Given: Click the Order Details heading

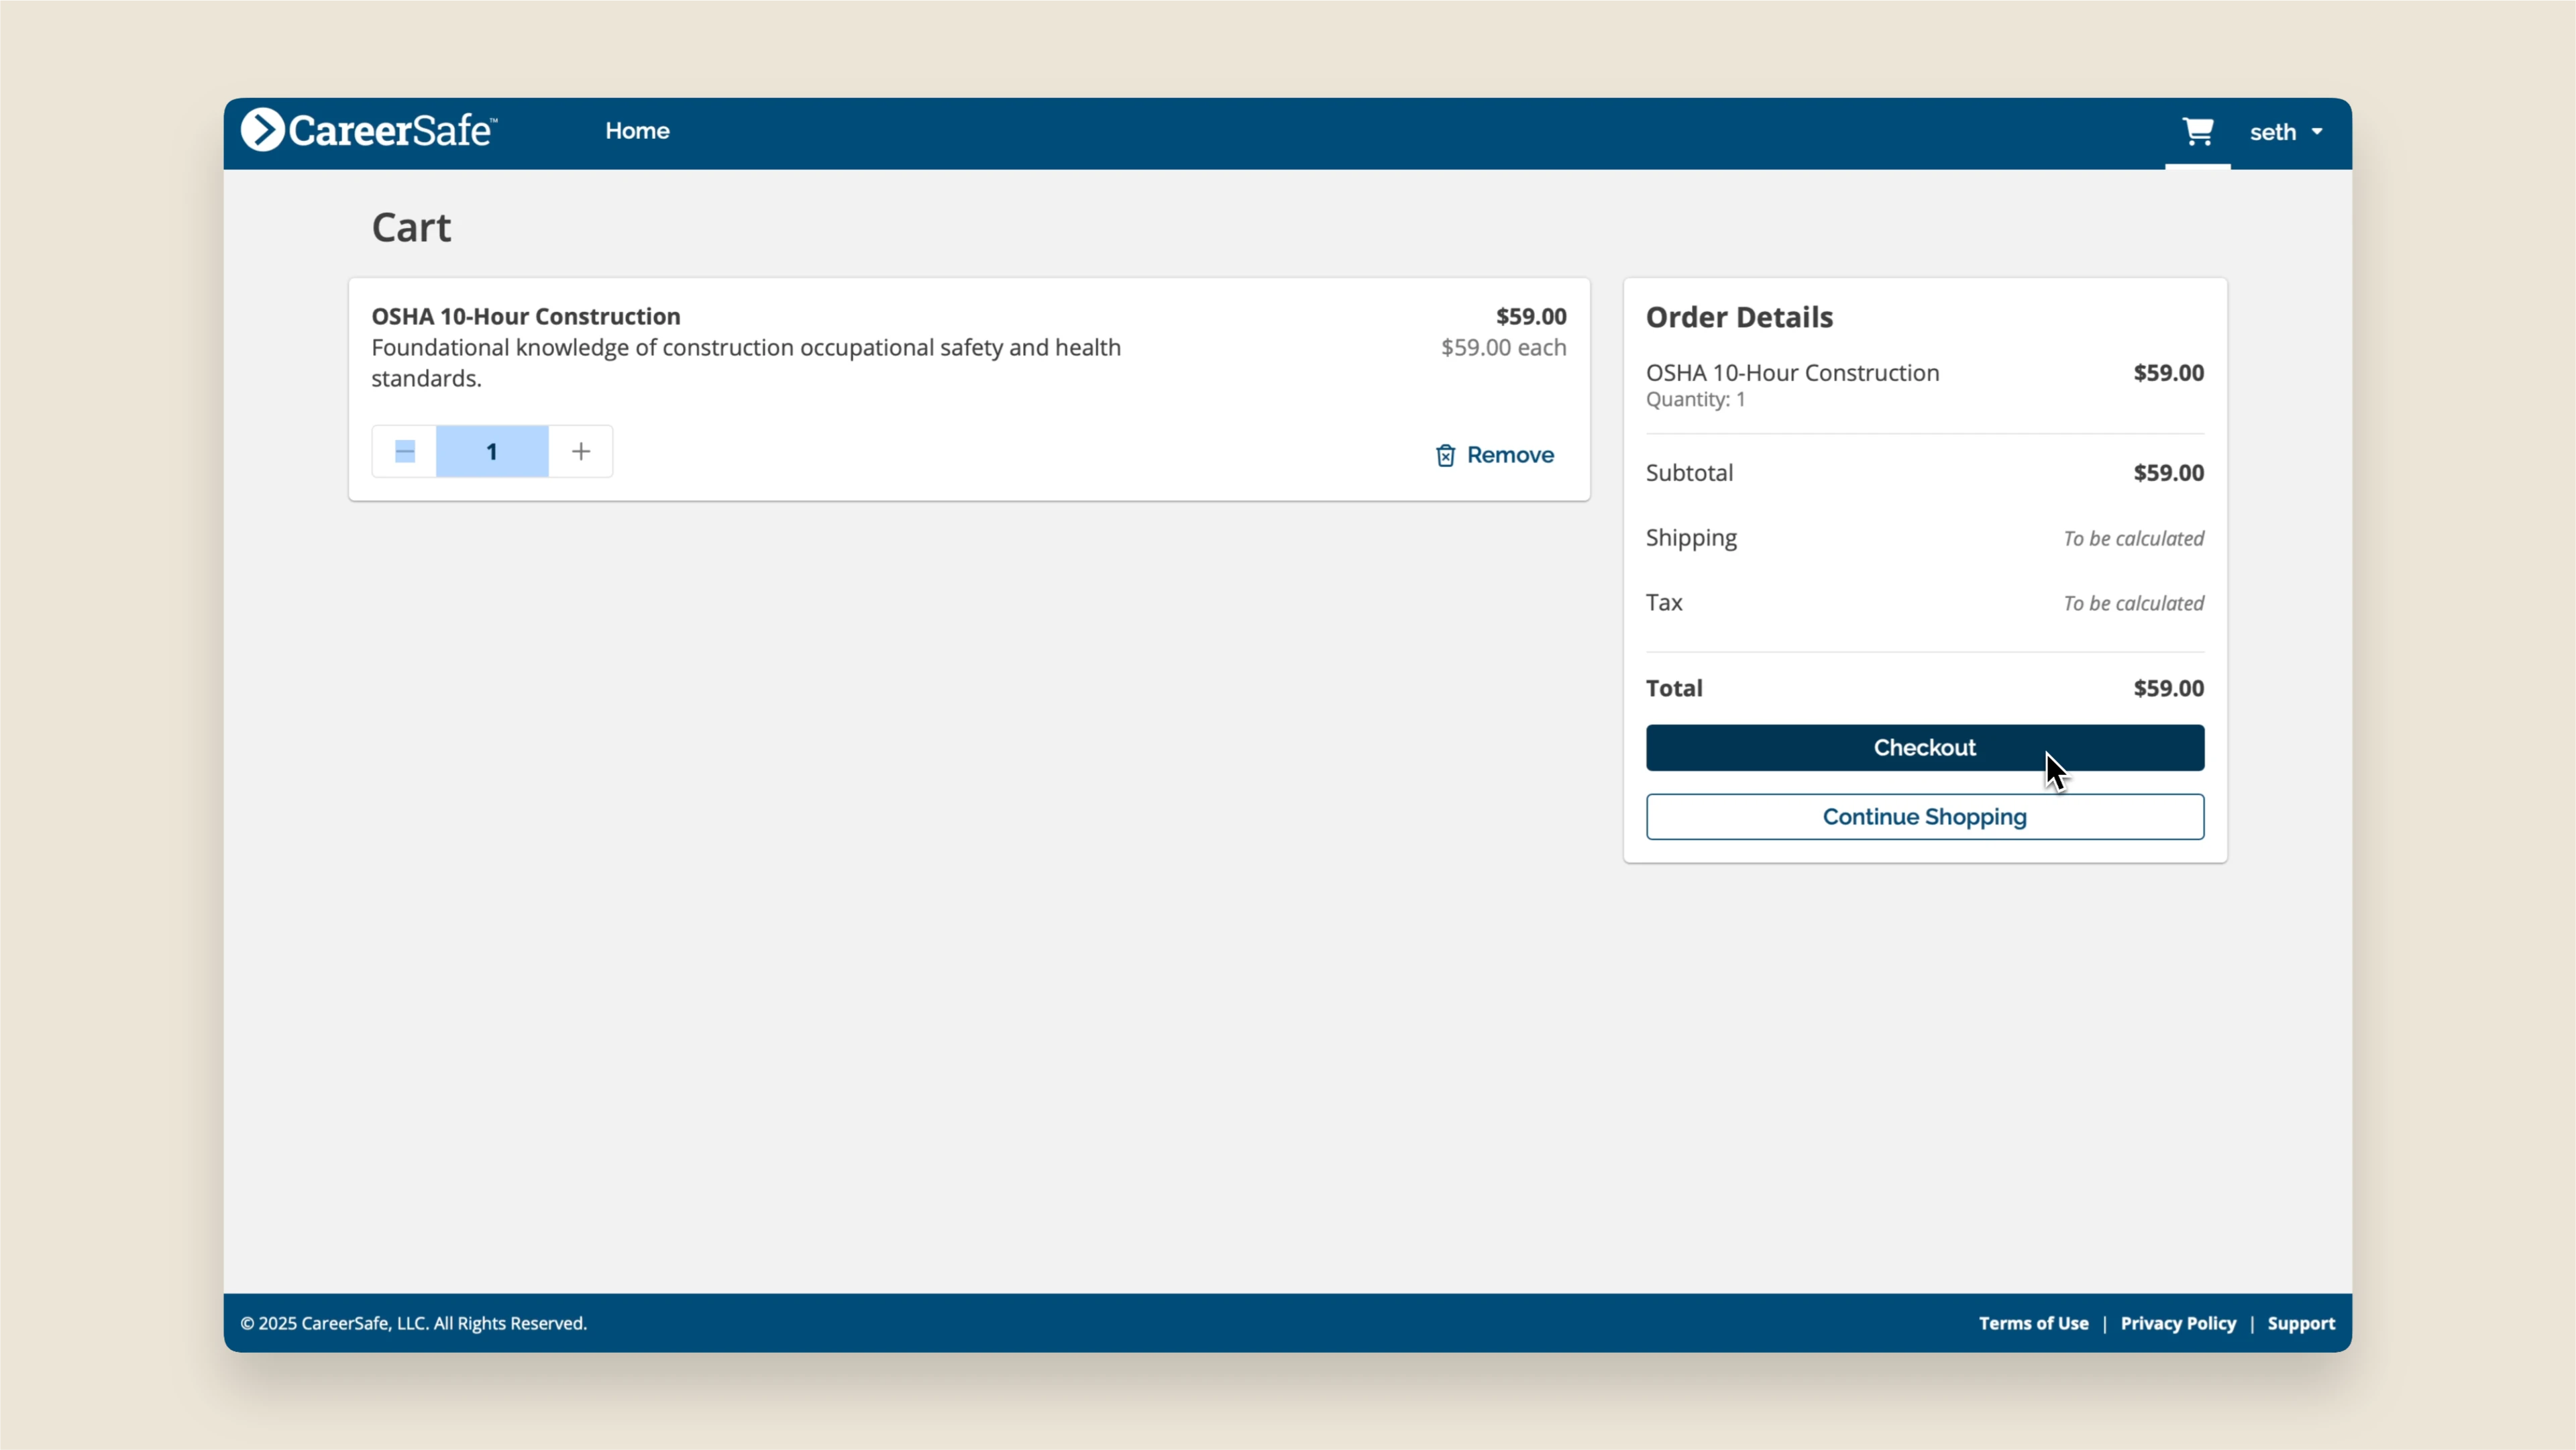Looking at the screenshot, I should click(1739, 317).
